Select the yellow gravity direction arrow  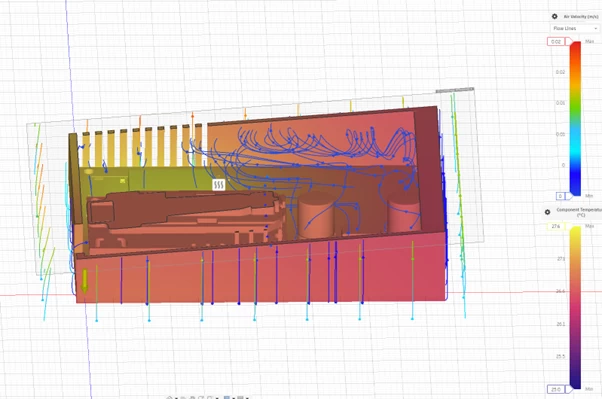[84, 281]
